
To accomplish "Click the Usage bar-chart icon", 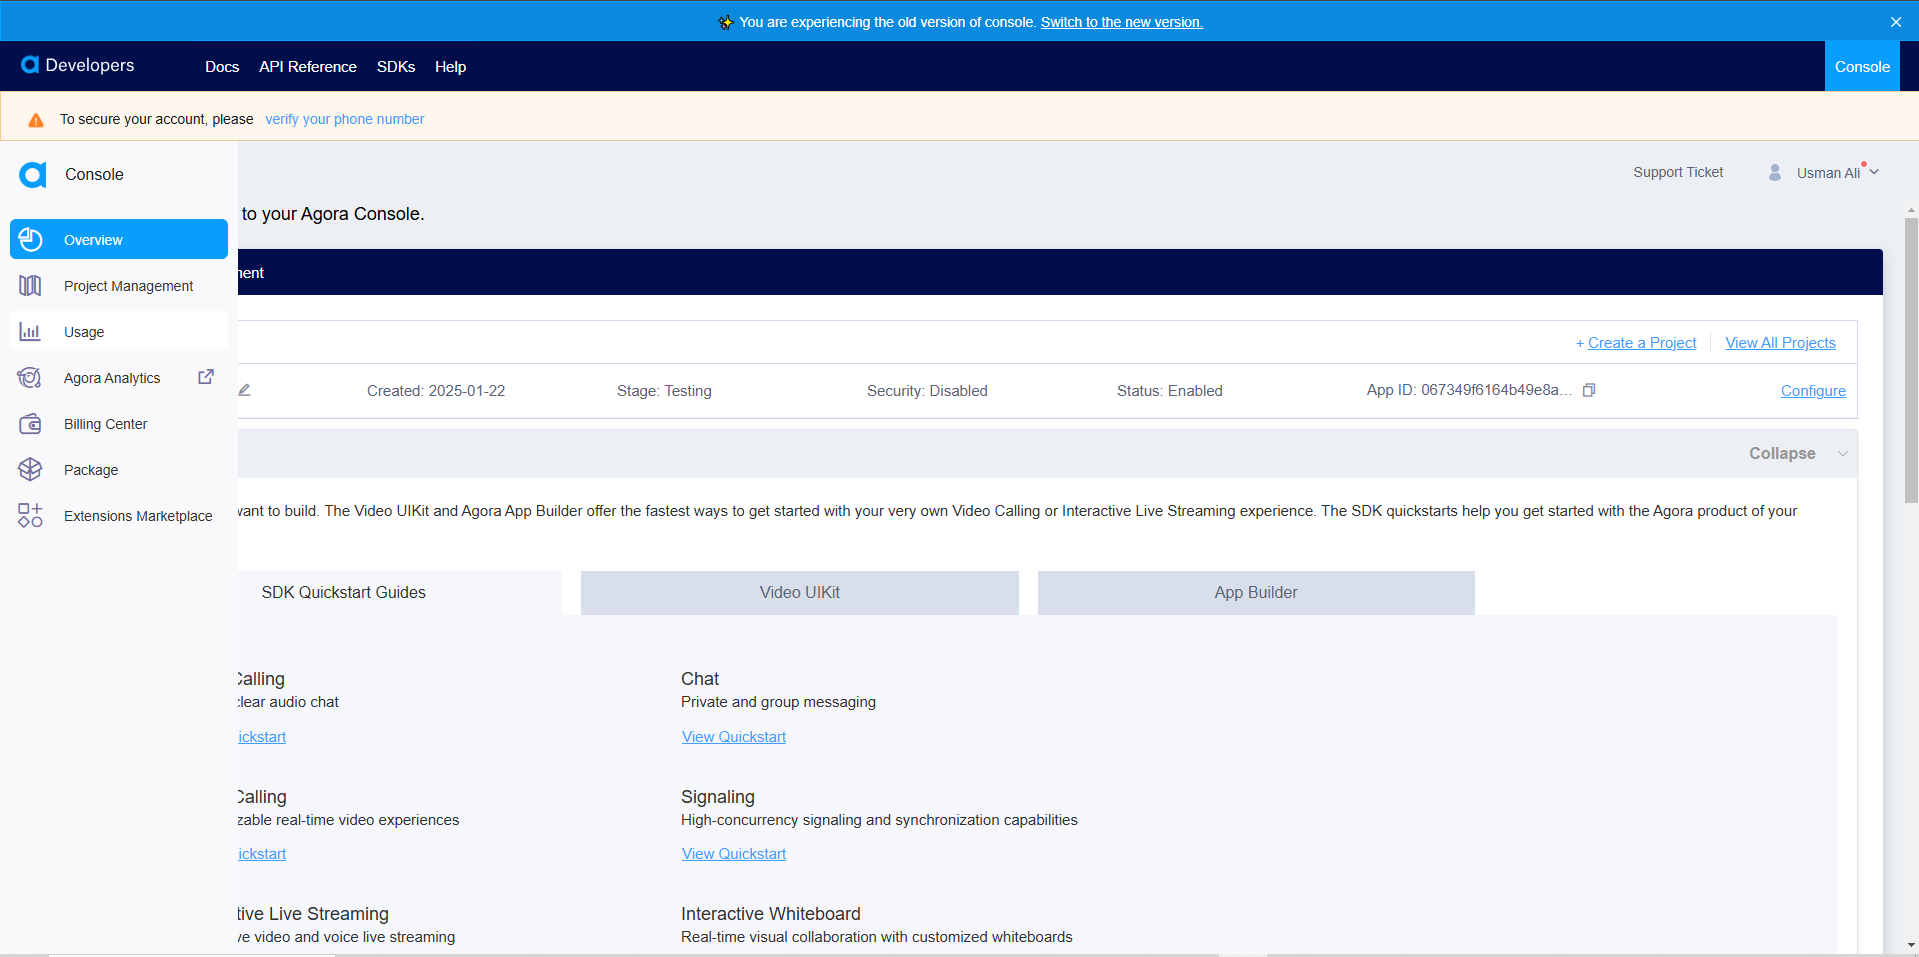I will coord(30,331).
